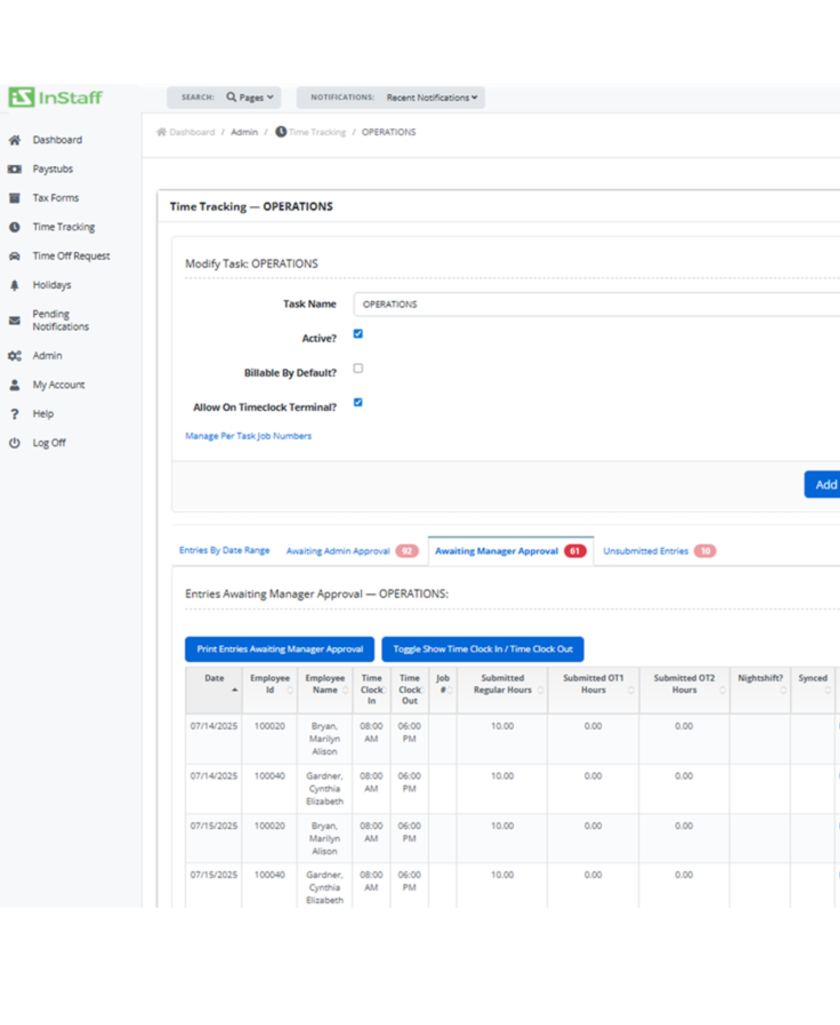Click the breadcrumb clock icon

(x=281, y=131)
